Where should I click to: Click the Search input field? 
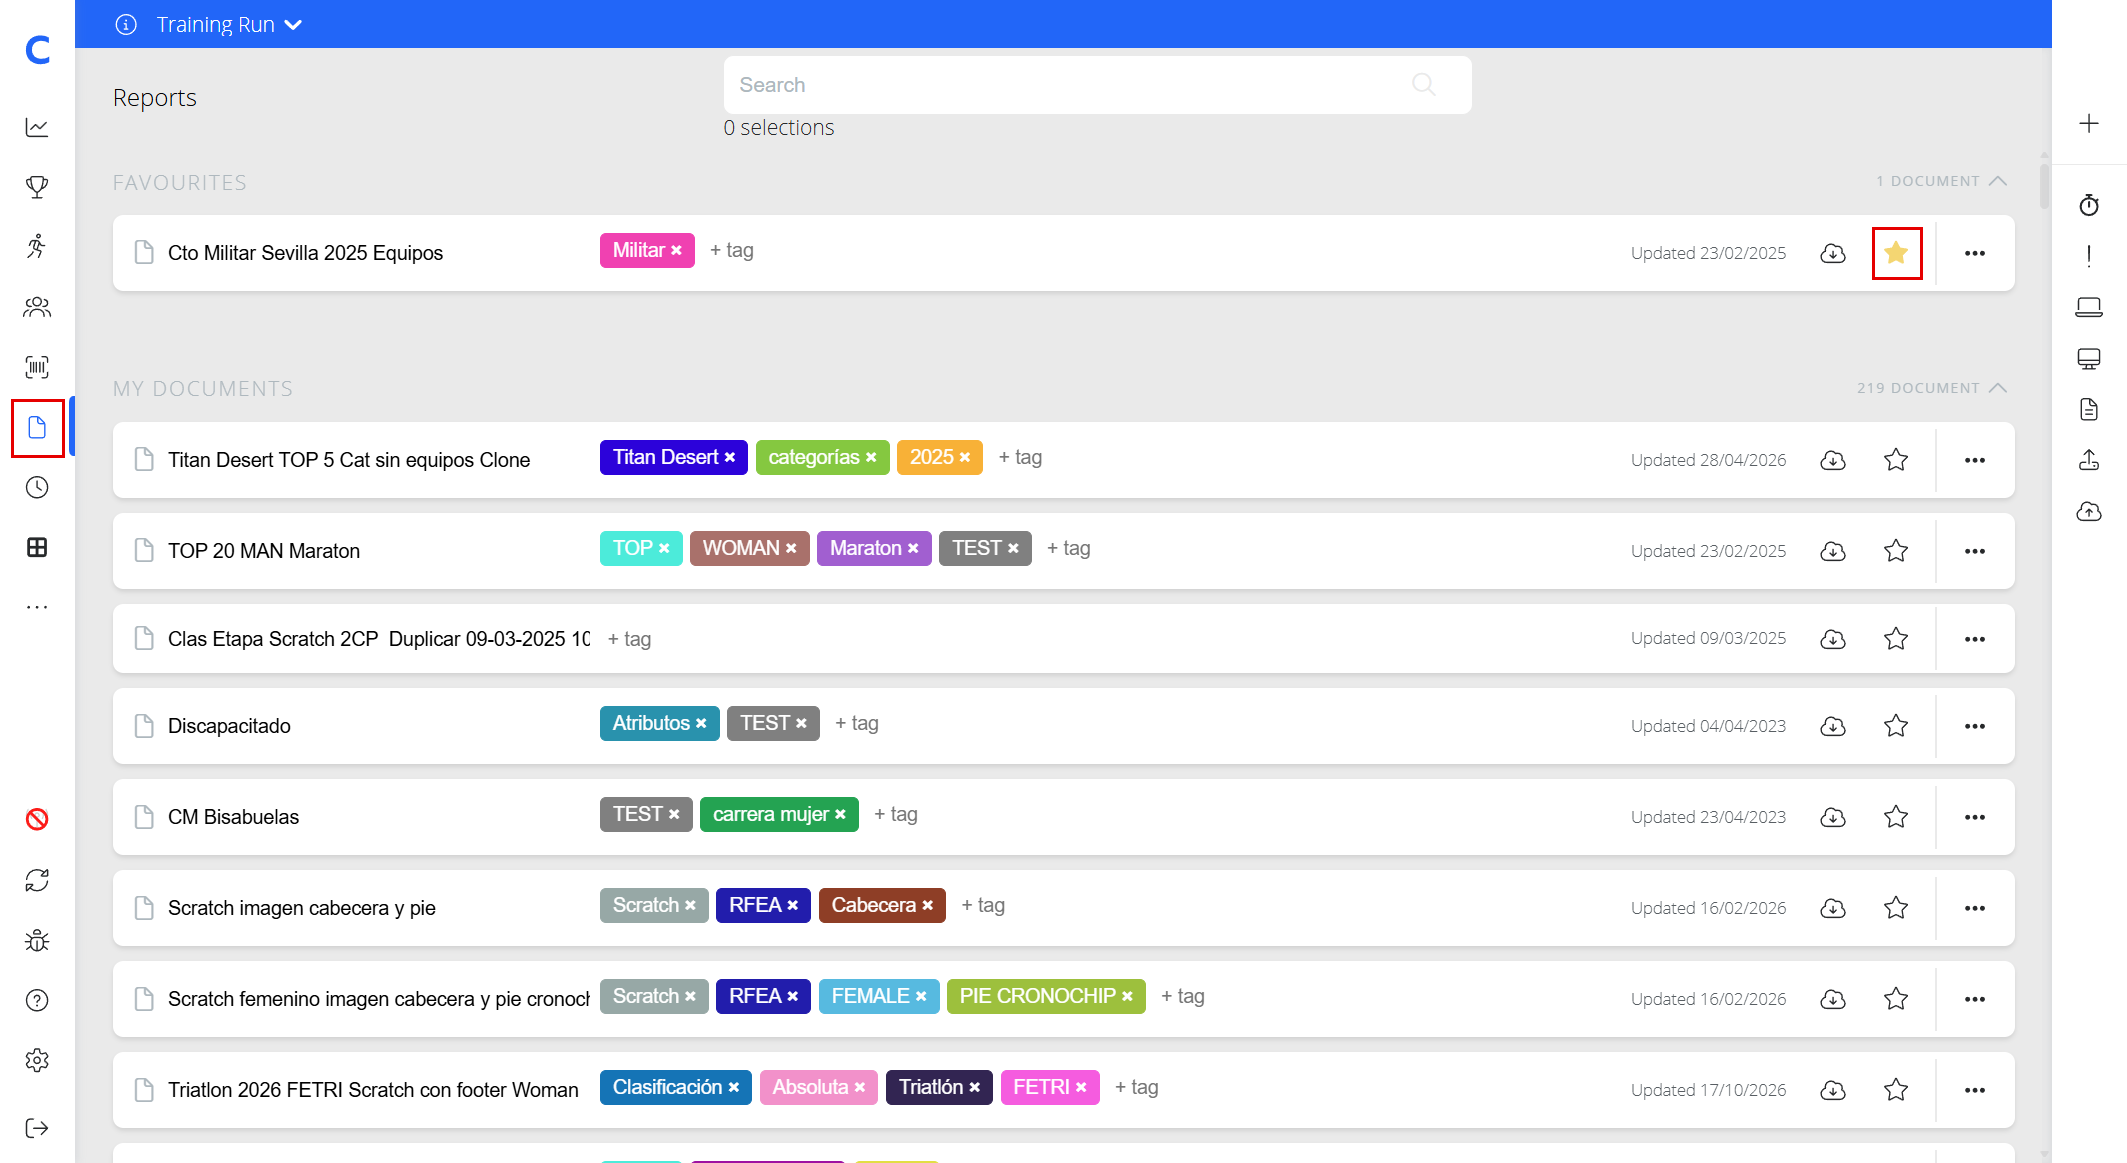(x=1097, y=85)
